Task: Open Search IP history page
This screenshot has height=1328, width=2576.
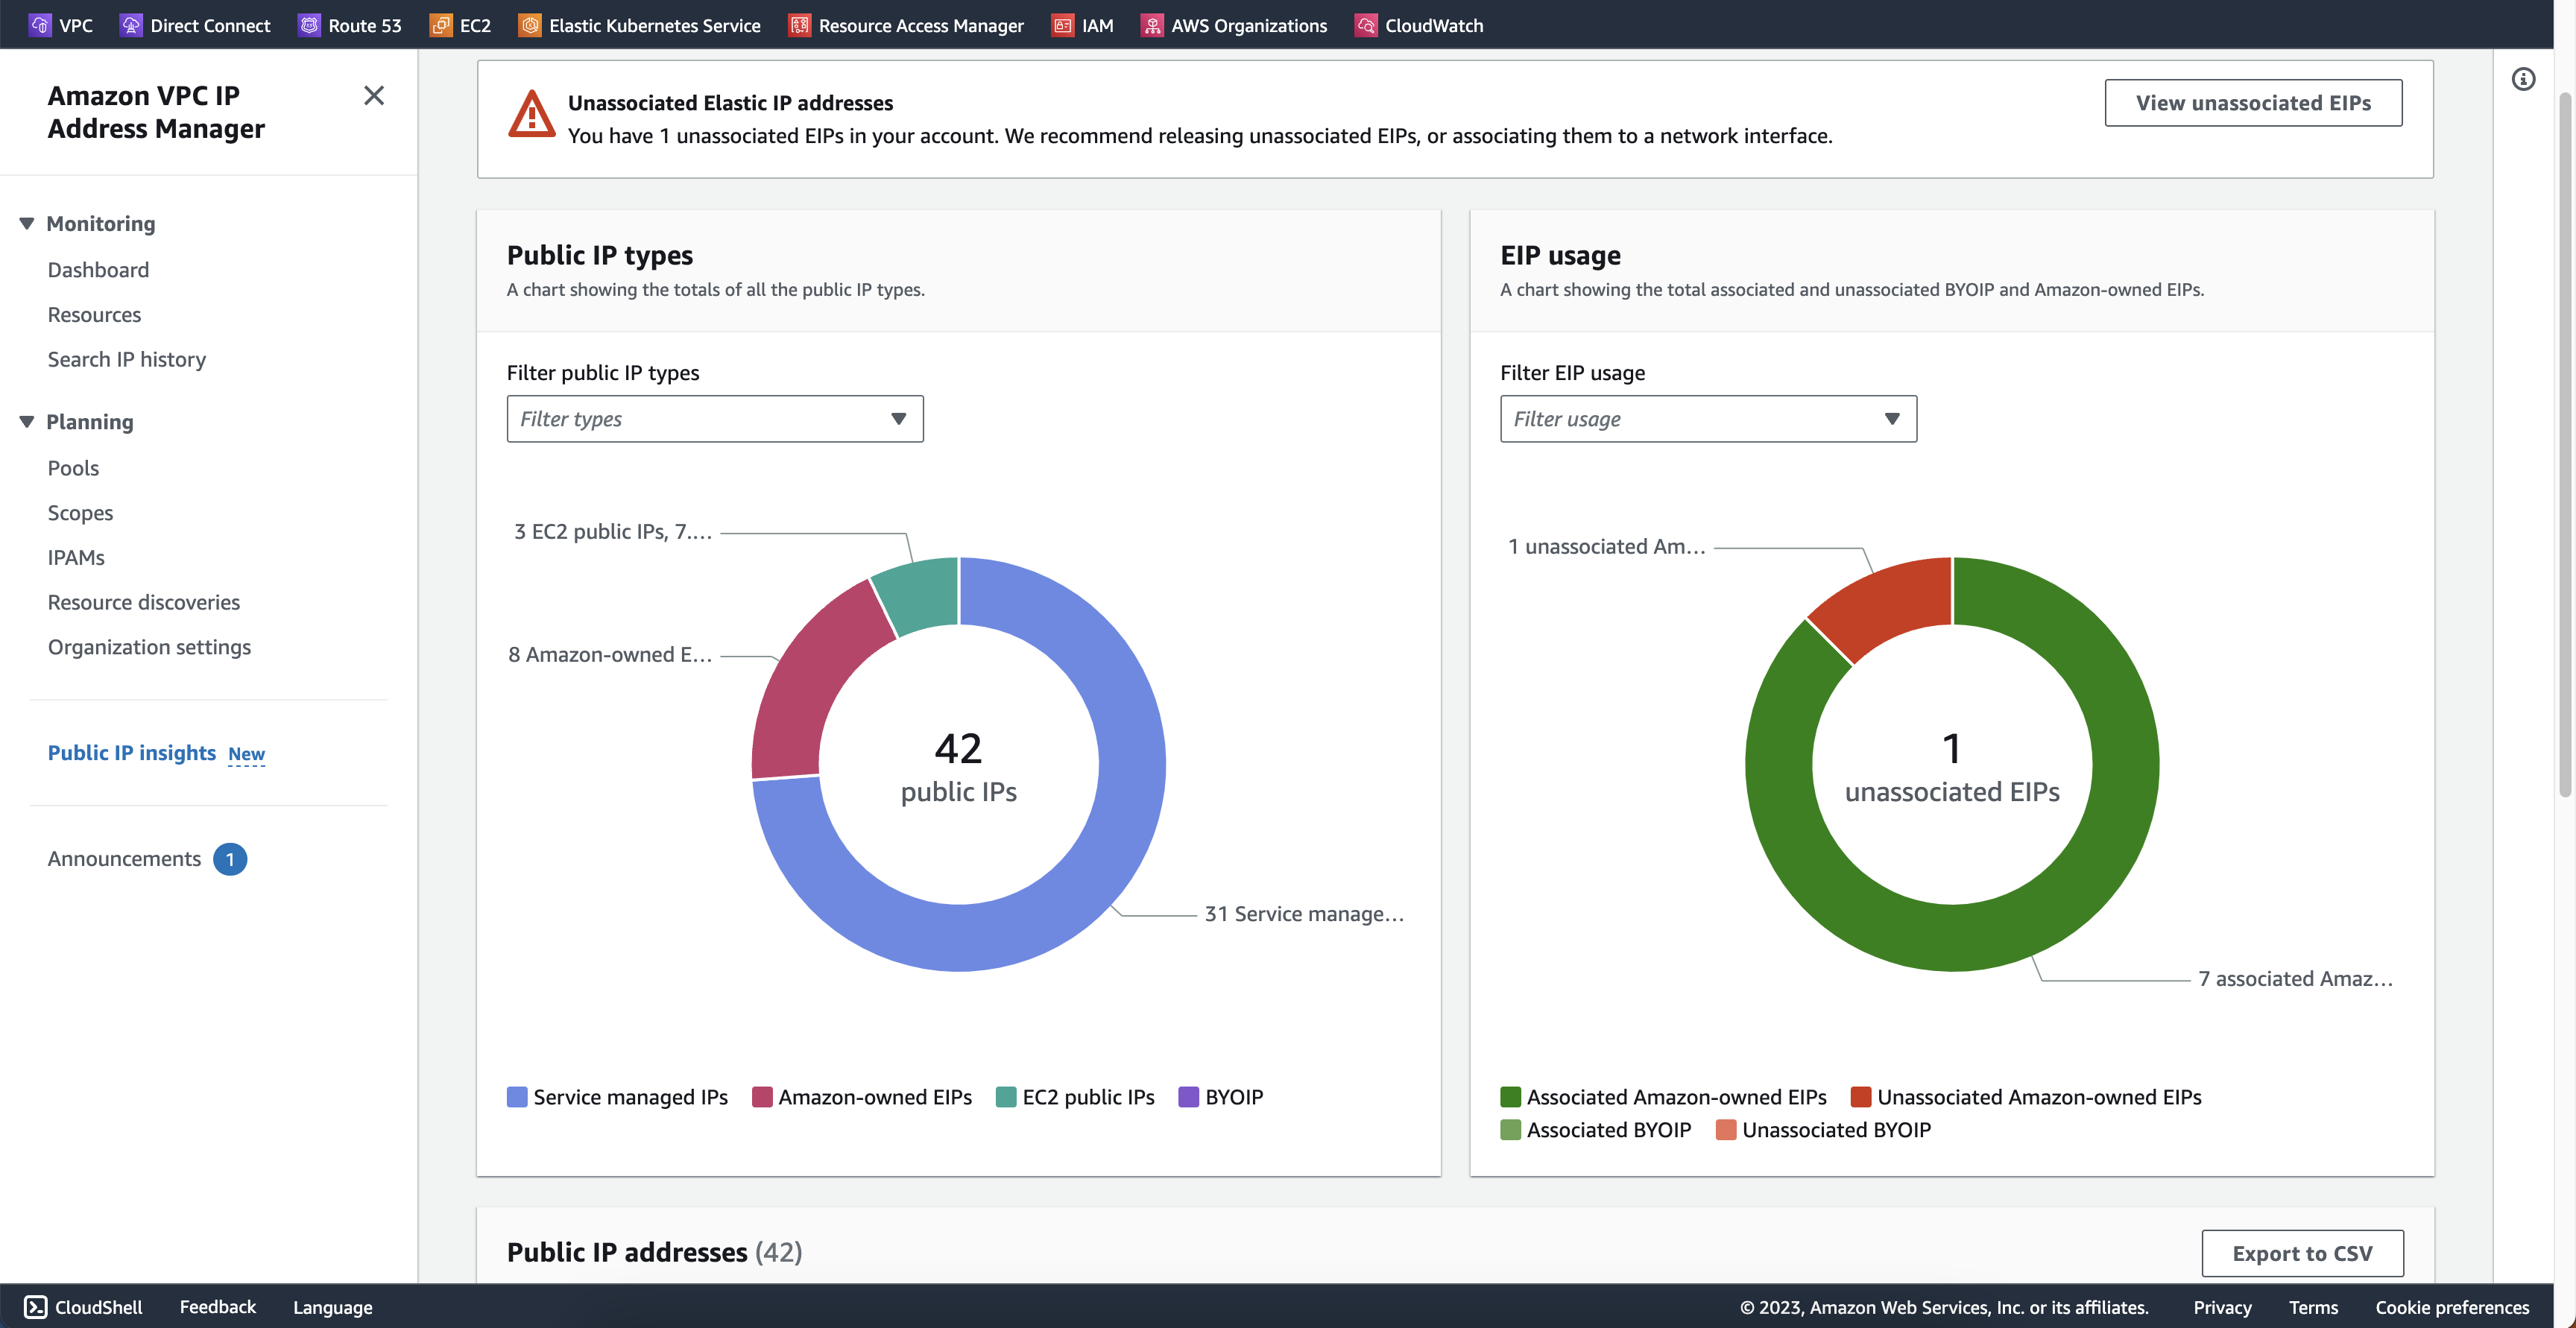Action: click(127, 359)
